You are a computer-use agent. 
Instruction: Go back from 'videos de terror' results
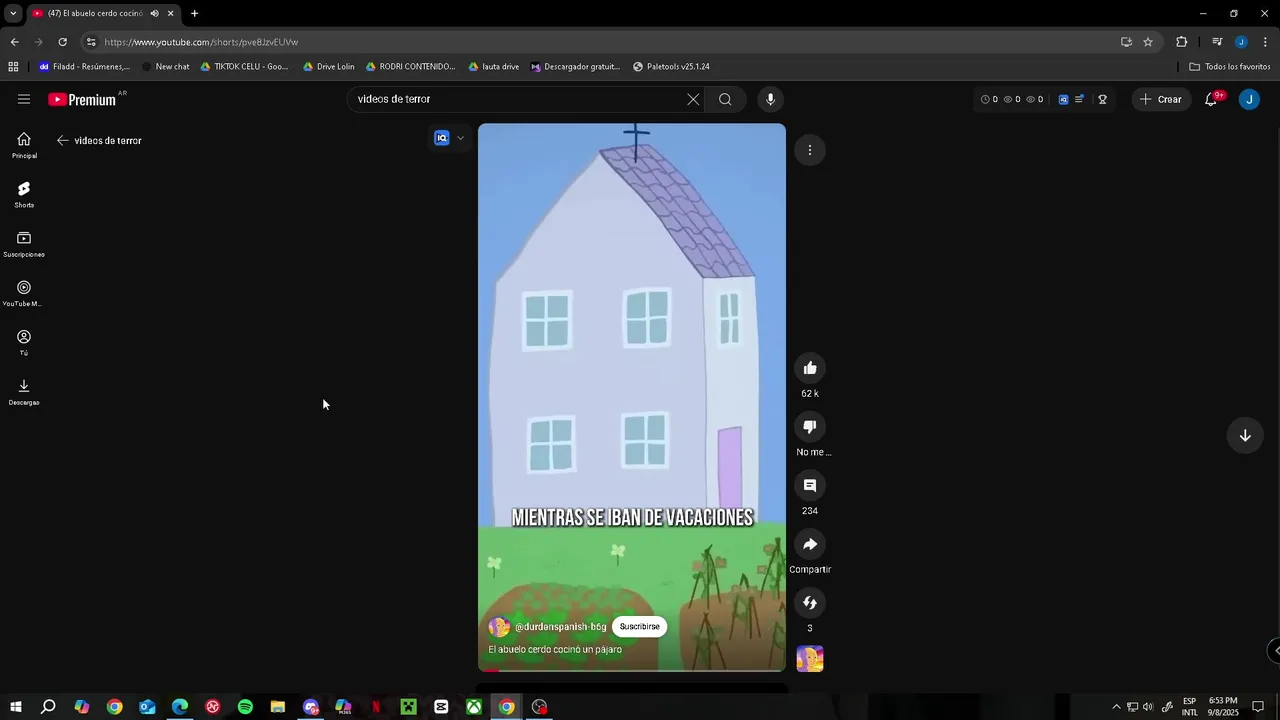tap(63, 141)
